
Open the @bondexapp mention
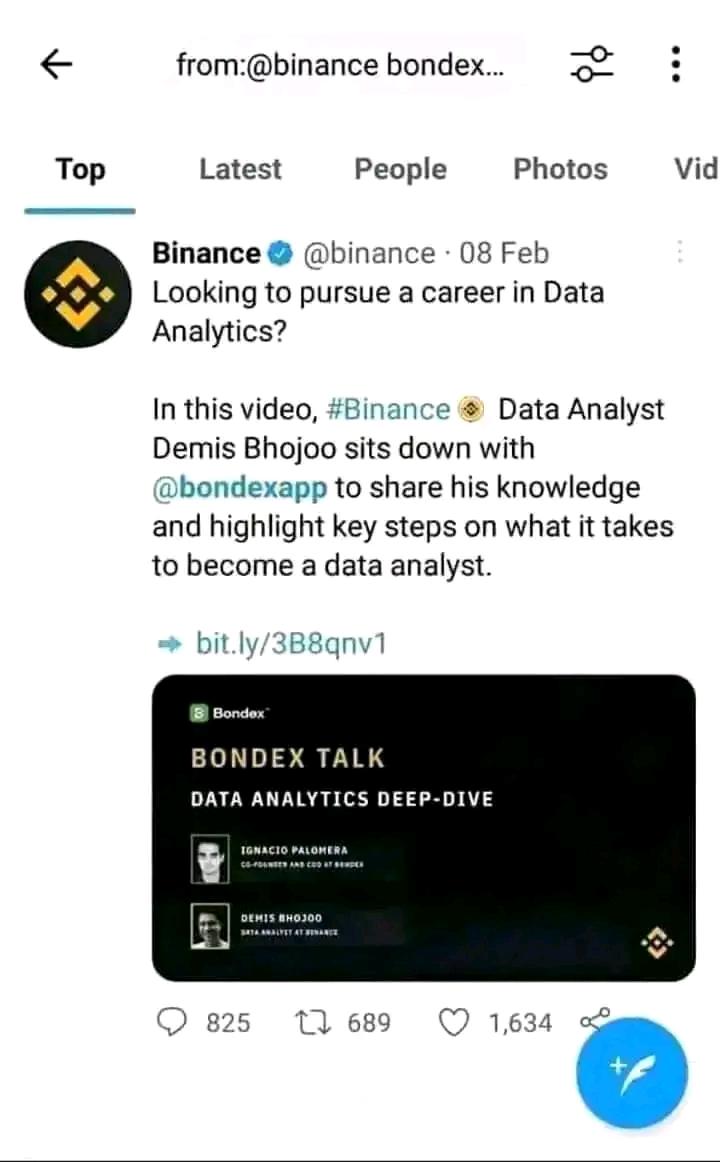(240, 488)
